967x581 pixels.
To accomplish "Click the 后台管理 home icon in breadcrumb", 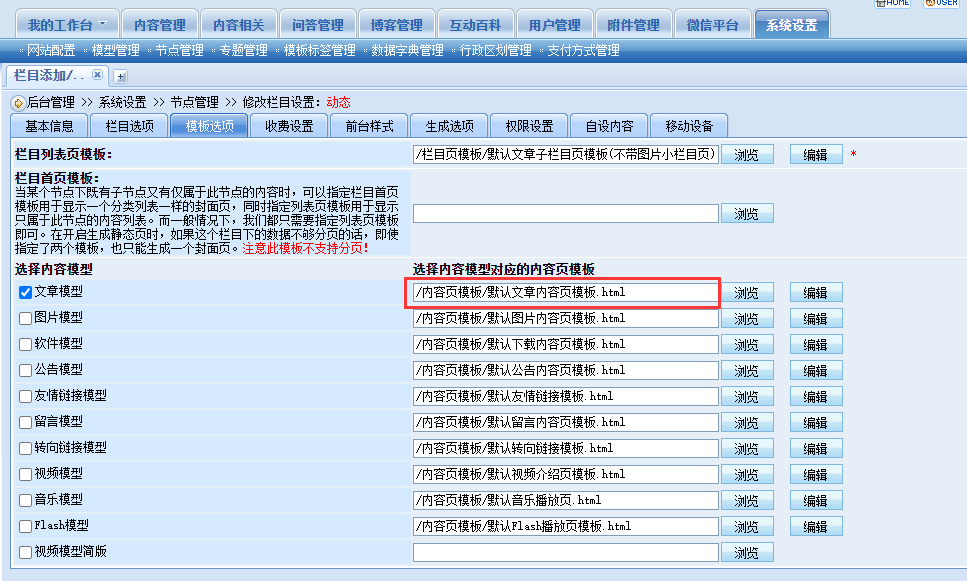I will tap(18, 102).
